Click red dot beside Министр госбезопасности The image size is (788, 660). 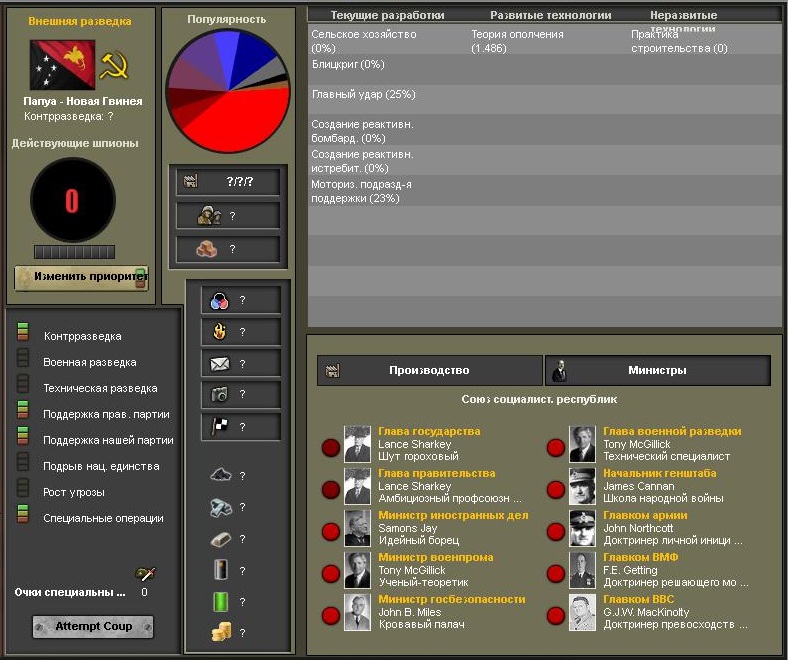click(x=331, y=615)
